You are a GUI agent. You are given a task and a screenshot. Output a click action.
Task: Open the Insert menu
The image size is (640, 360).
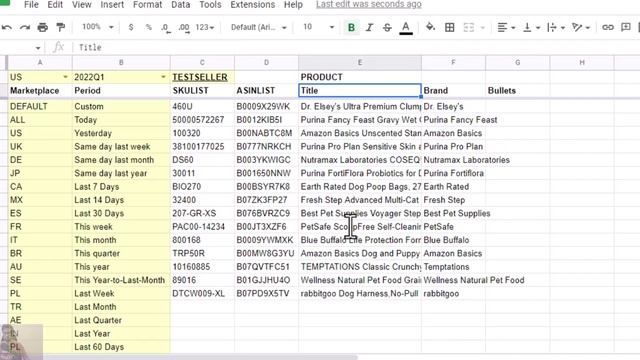pyautogui.click(x=112, y=5)
